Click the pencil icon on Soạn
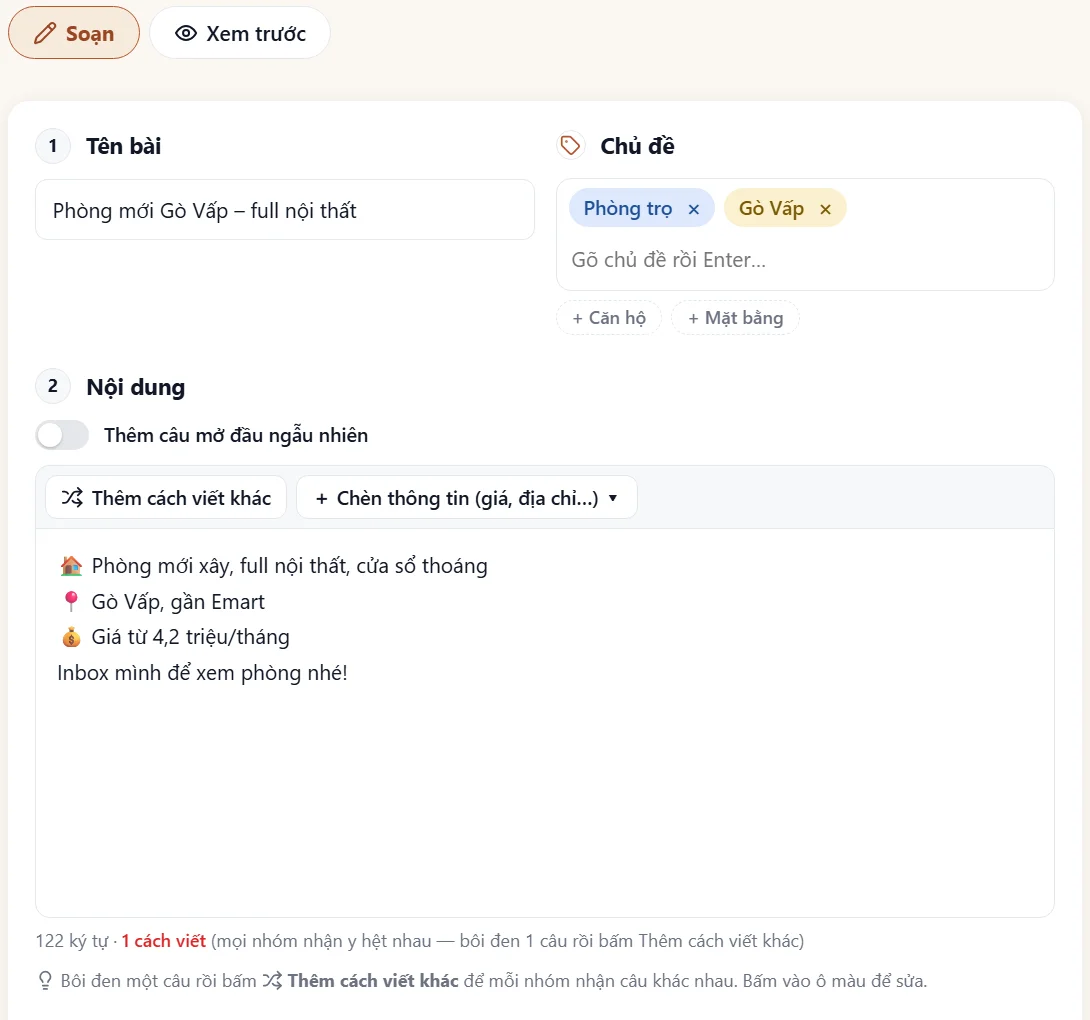1090x1020 pixels. coord(45,33)
